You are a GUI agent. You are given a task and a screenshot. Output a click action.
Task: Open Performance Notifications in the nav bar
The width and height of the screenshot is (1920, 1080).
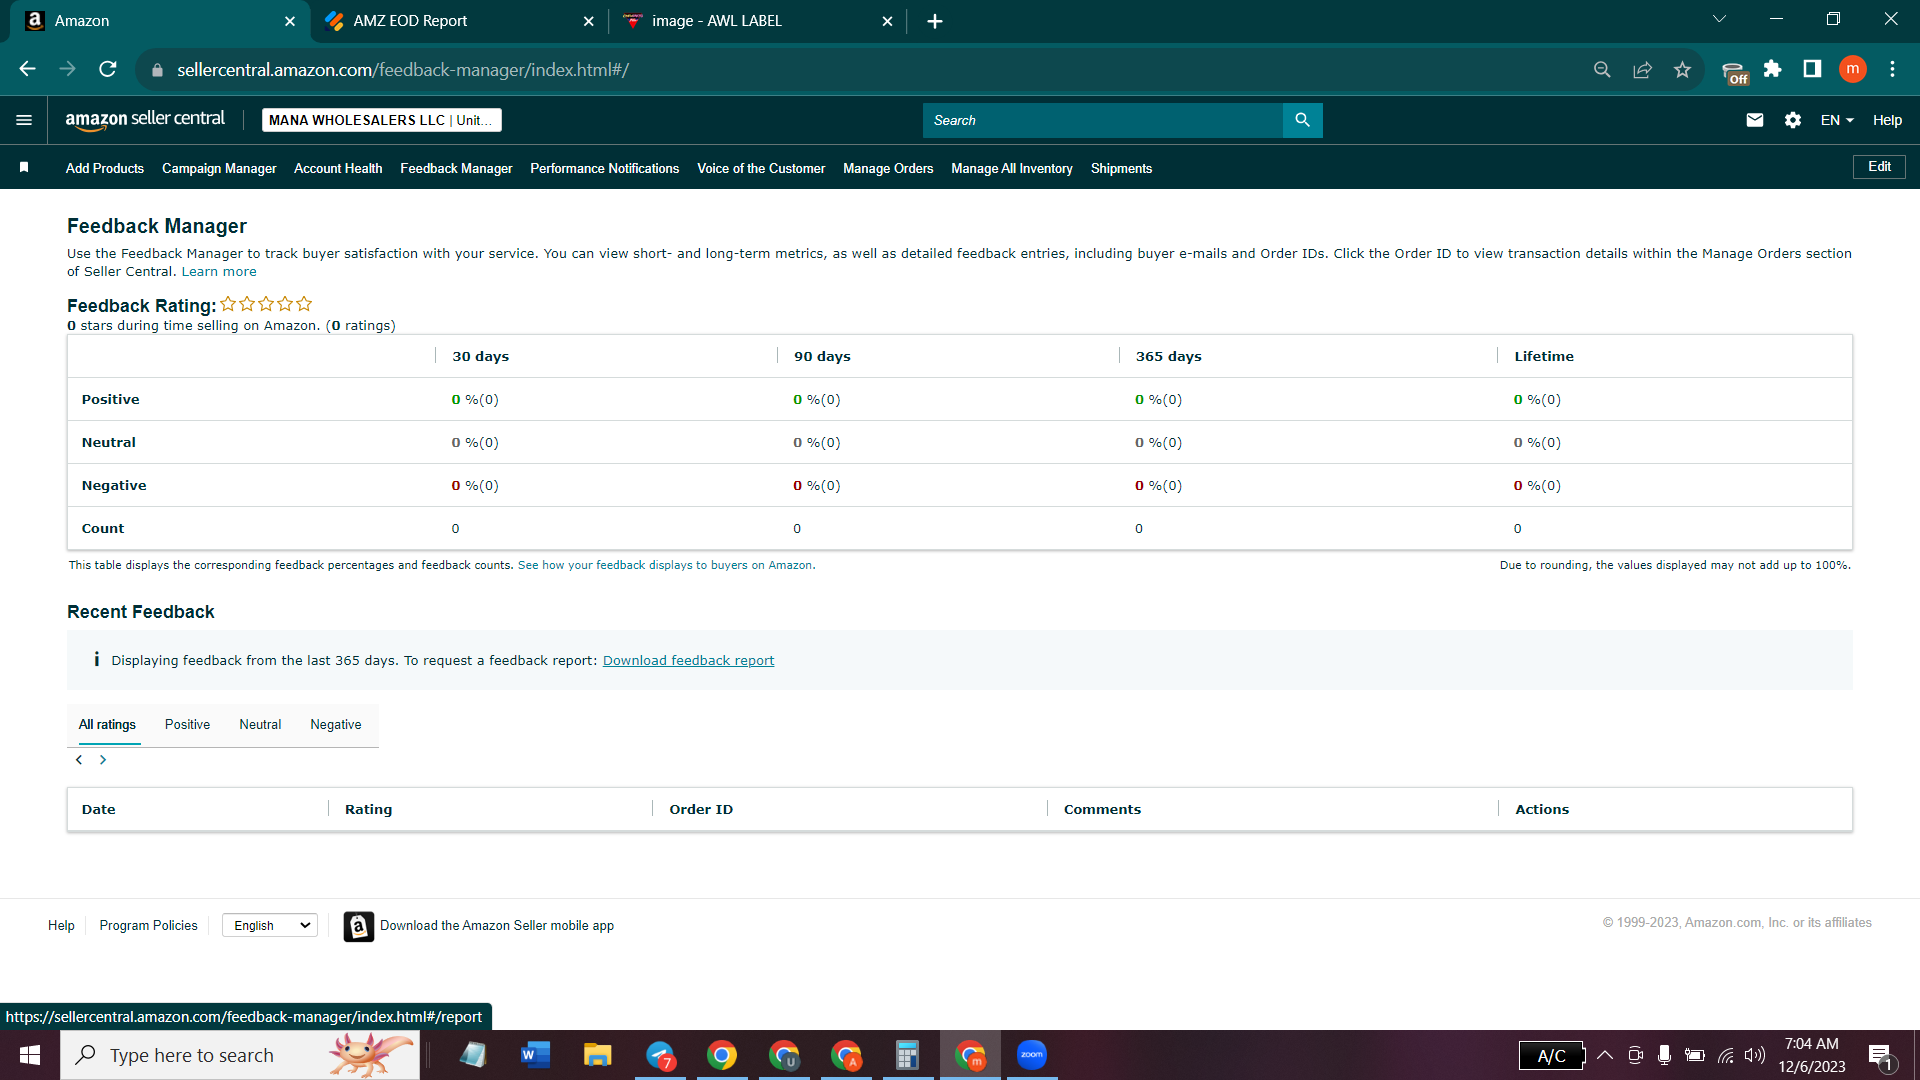(604, 168)
